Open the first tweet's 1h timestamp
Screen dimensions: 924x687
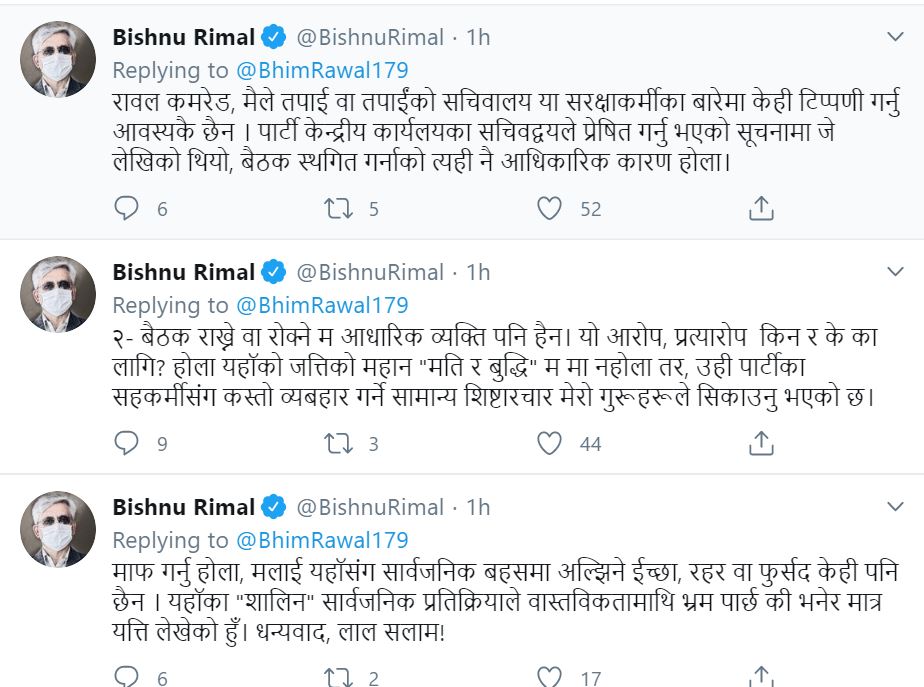[x=478, y=38]
